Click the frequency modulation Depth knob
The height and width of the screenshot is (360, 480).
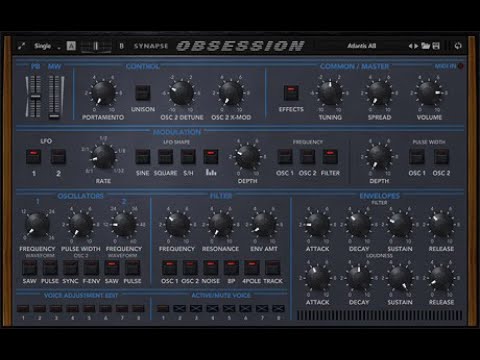[x=247, y=157]
